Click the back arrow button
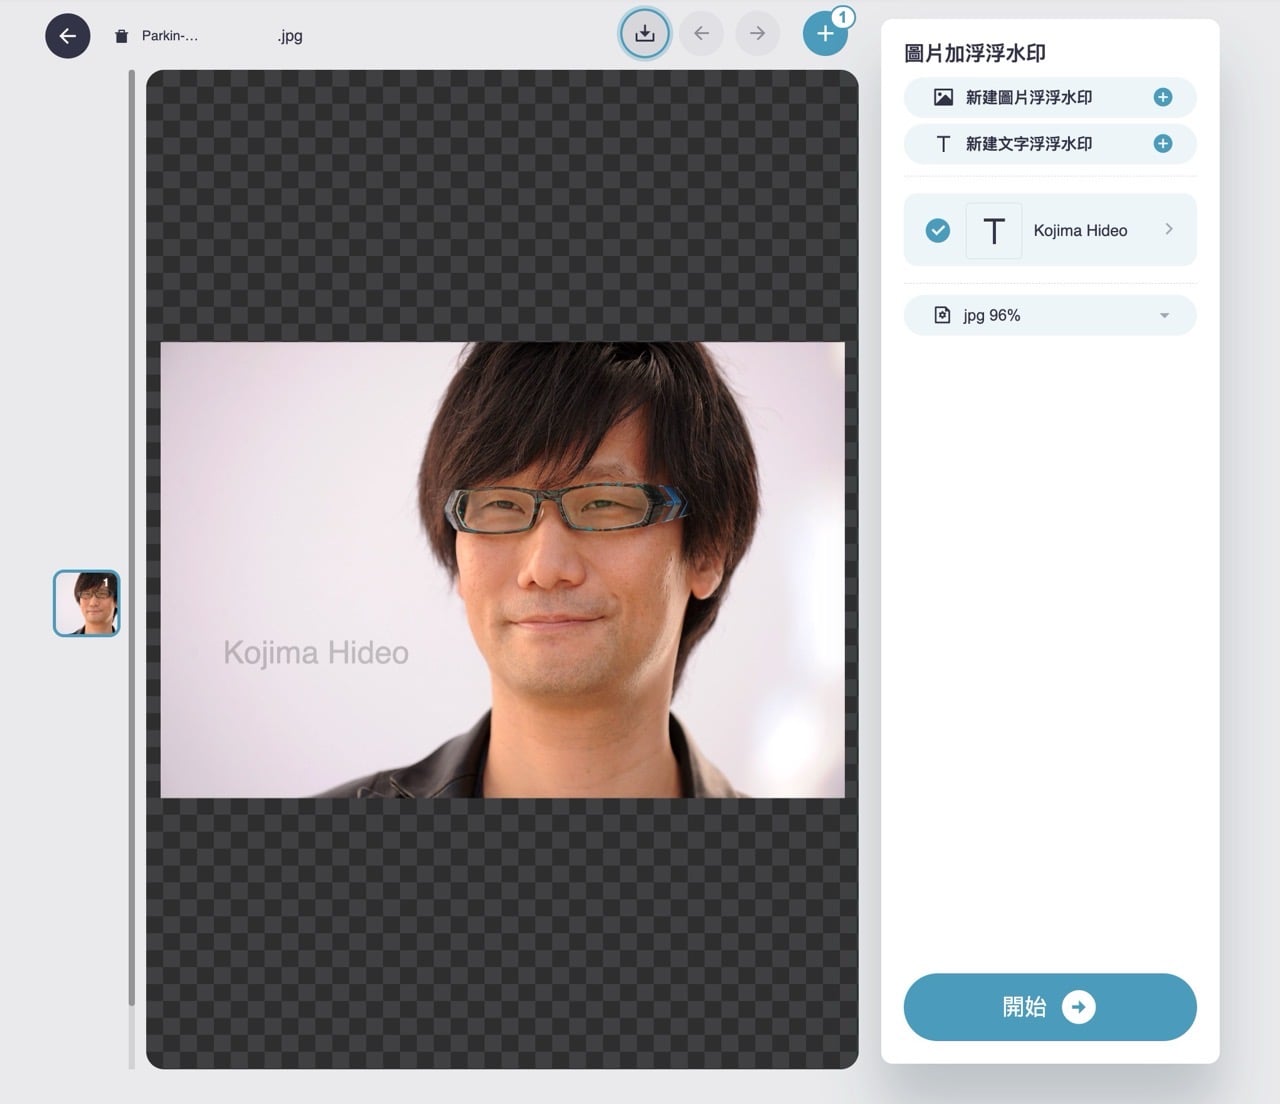 tap(68, 36)
